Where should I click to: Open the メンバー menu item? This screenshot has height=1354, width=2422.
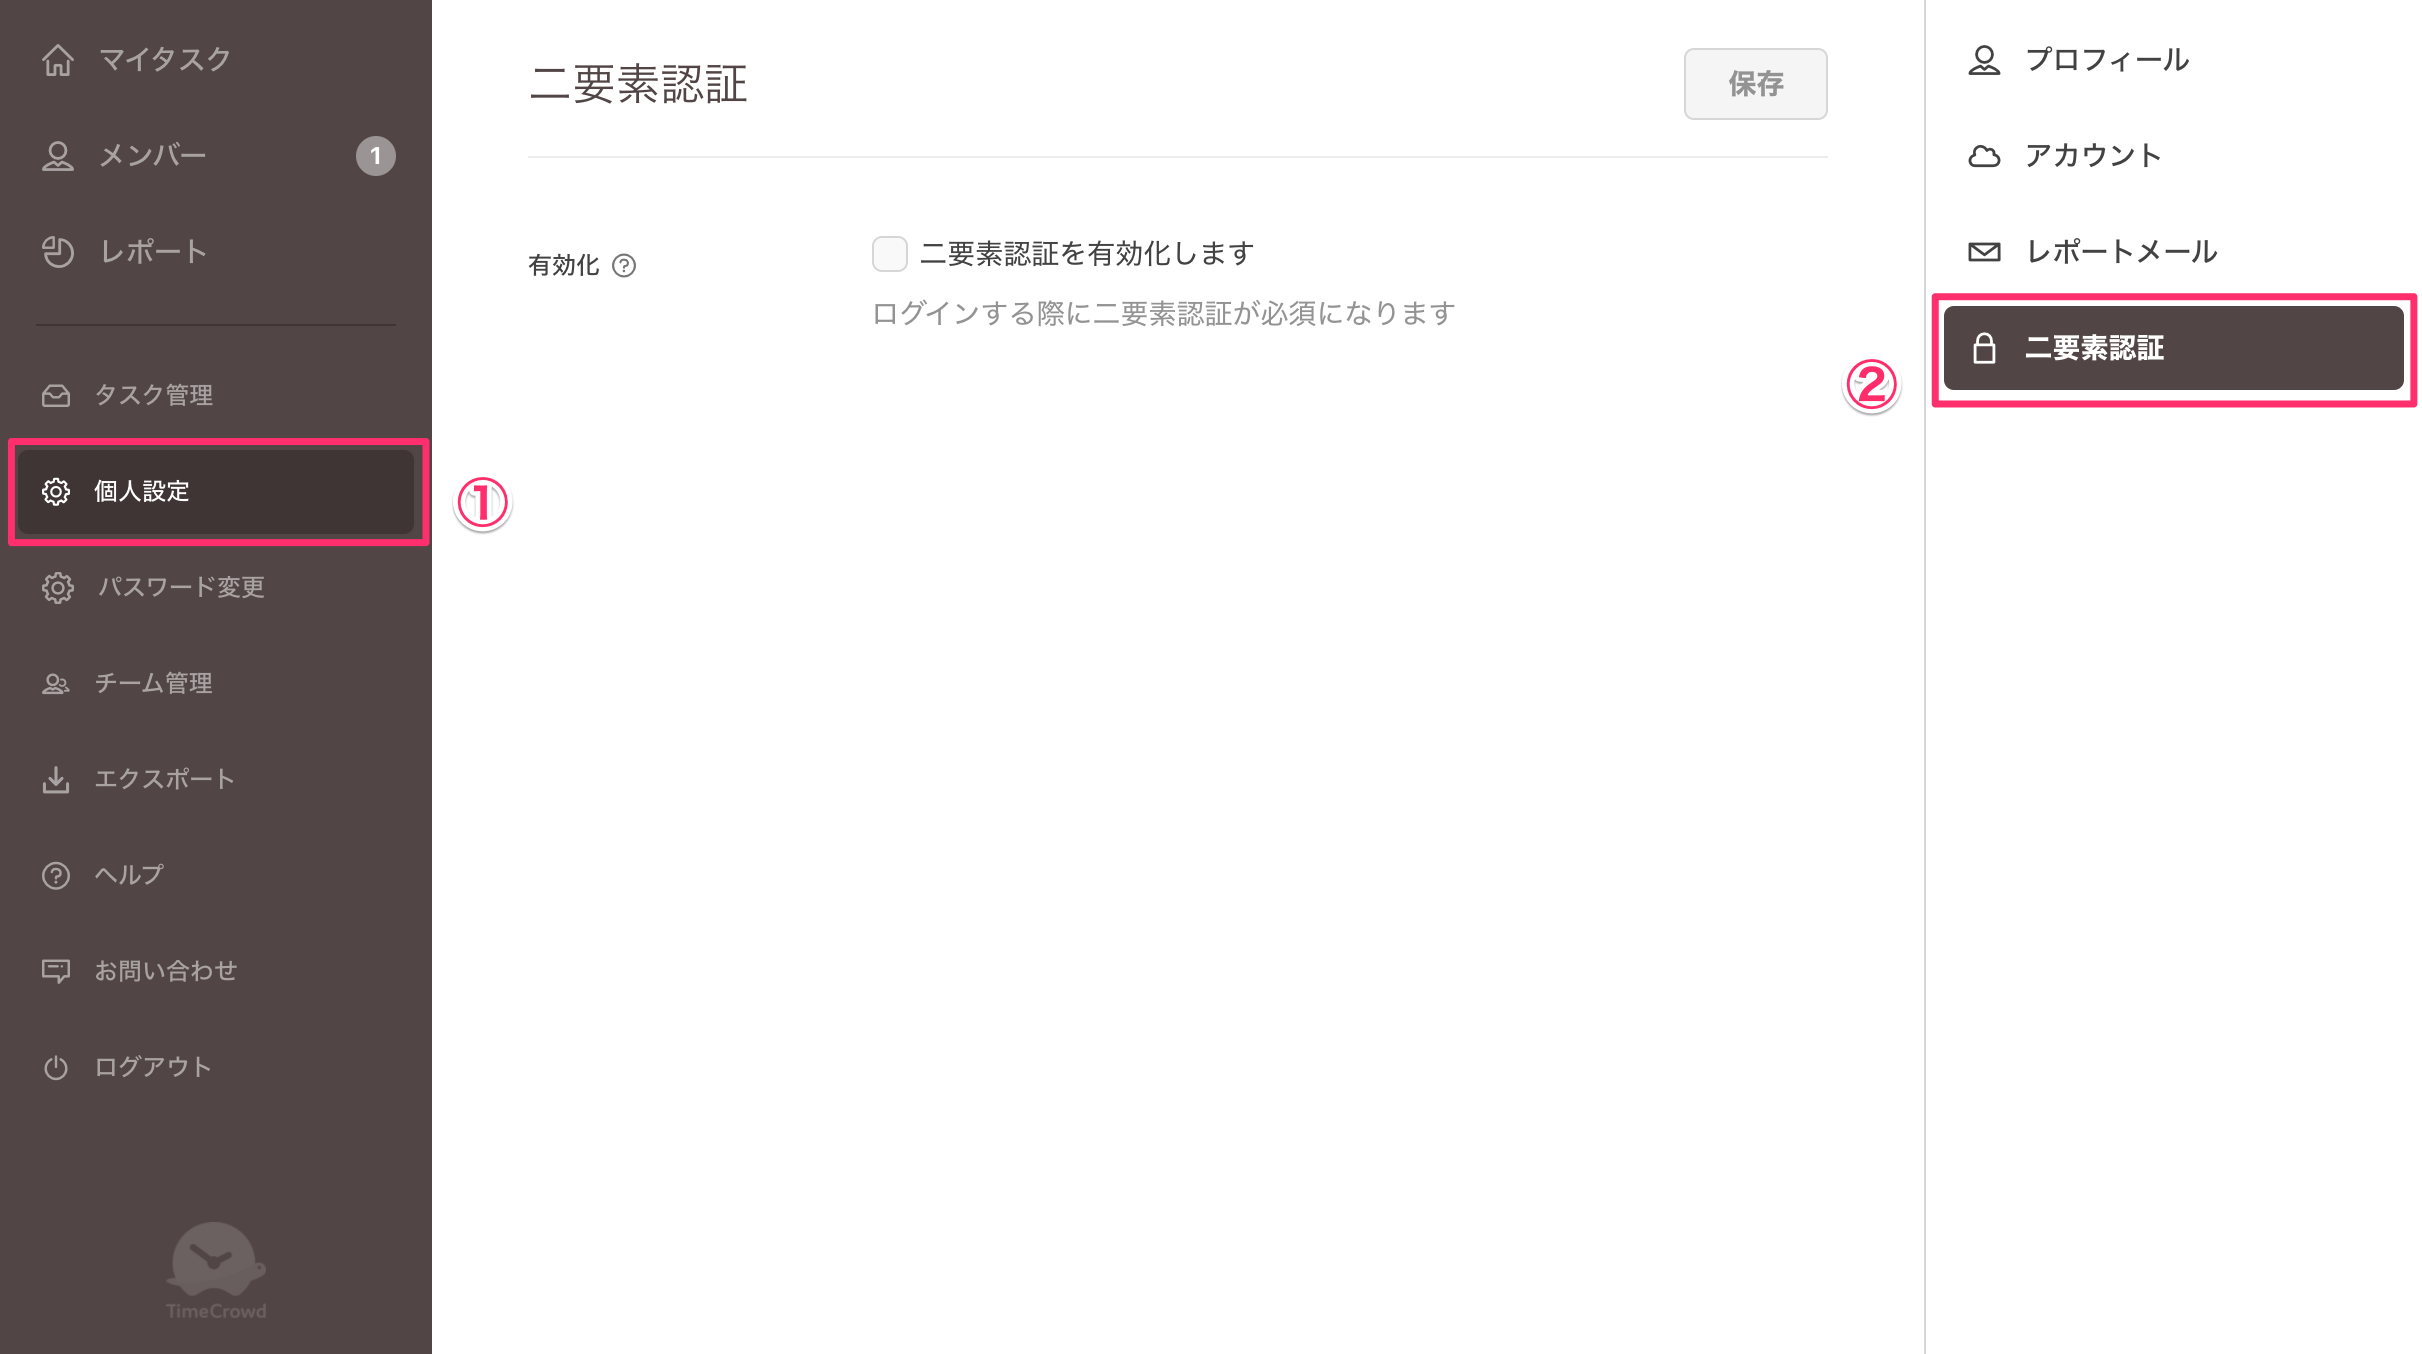tap(216, 156)
